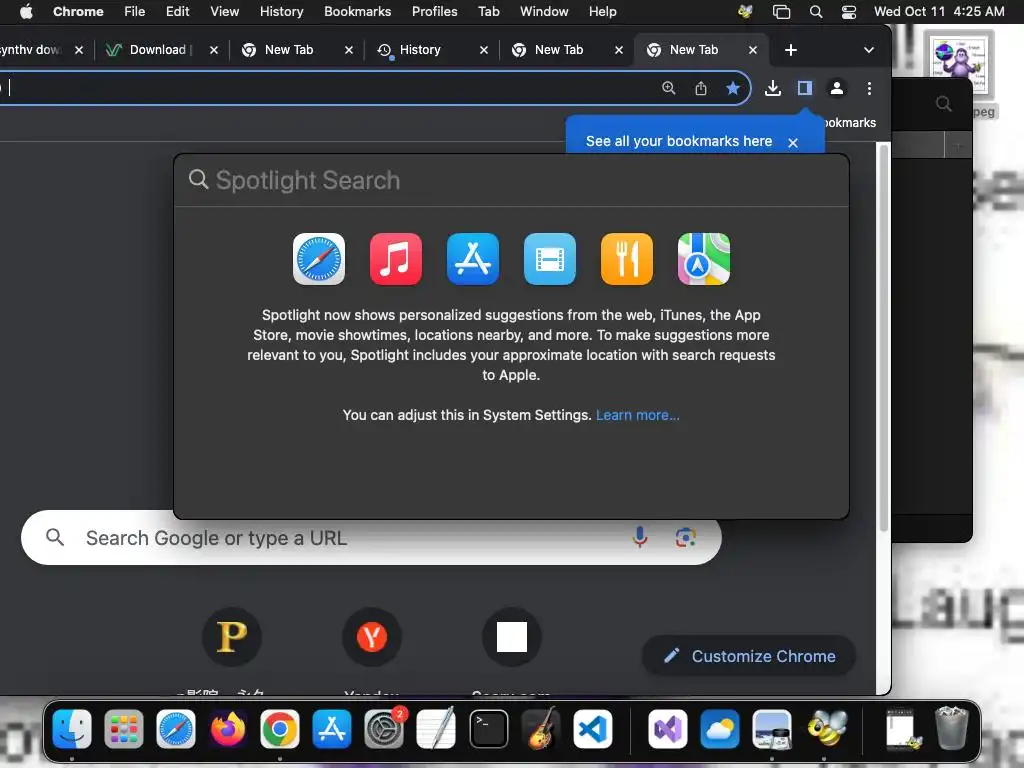Open the Window menu
The height and width of the screenshot is (768, 1024).
coord(544,12)
